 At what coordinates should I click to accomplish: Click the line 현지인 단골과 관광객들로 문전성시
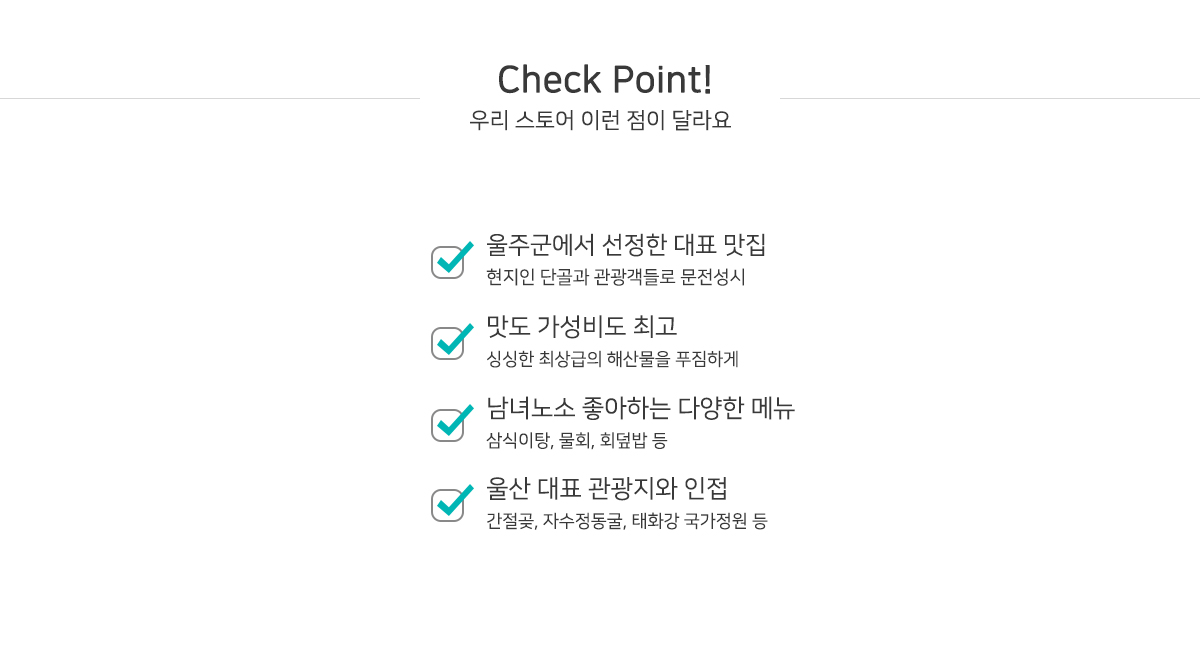616,277
